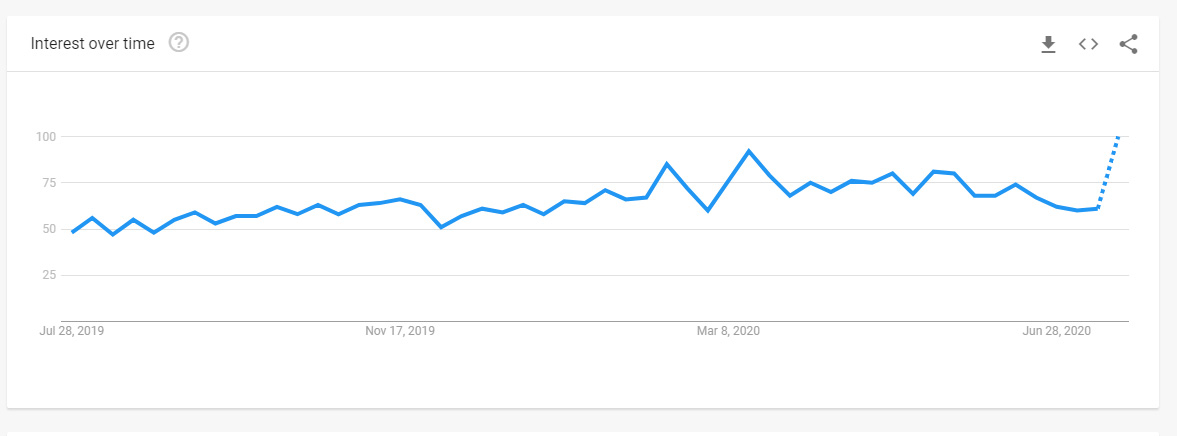1177x436 pixels.
Task: Click the highest solid-line peak near March 2020
Action: tap(748, 151)
